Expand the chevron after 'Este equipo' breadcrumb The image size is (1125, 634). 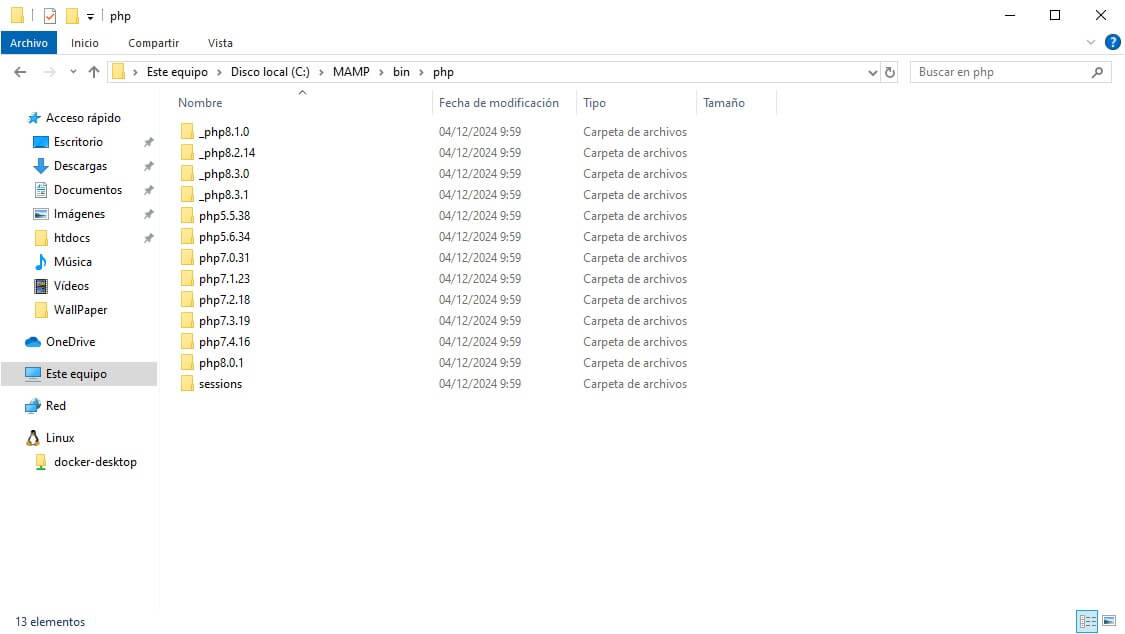tap(220, 72)
